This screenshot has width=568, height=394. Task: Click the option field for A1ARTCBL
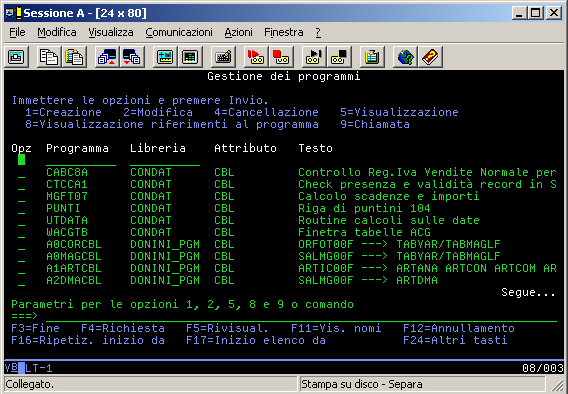[x=21, y=268]
